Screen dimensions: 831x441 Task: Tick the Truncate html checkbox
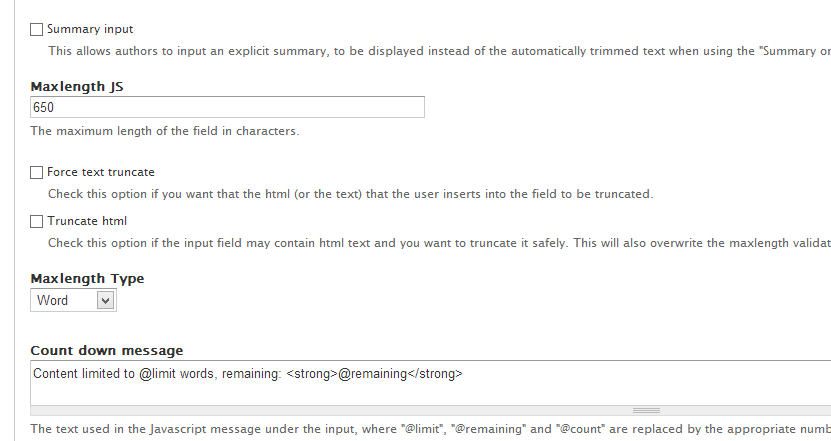click(37, 222)
